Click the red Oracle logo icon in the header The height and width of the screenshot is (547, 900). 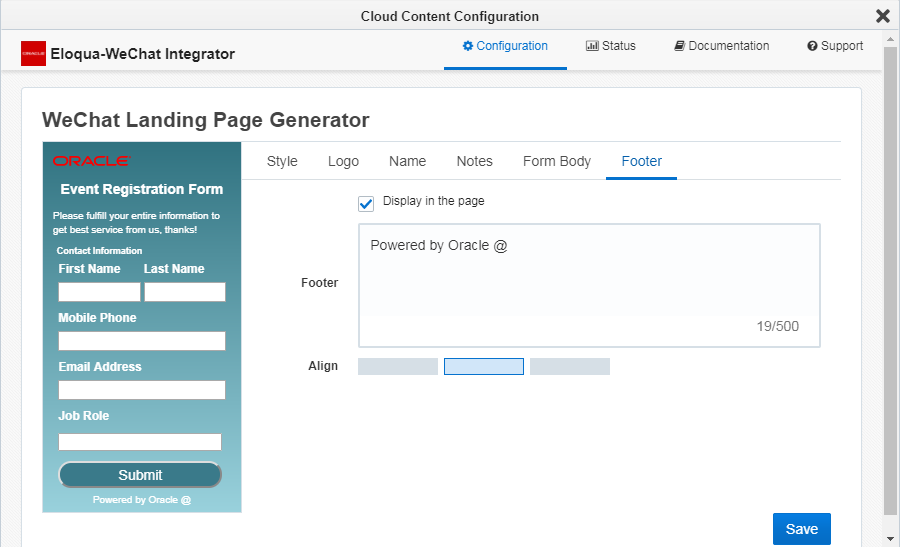click(x=33, y=53)
